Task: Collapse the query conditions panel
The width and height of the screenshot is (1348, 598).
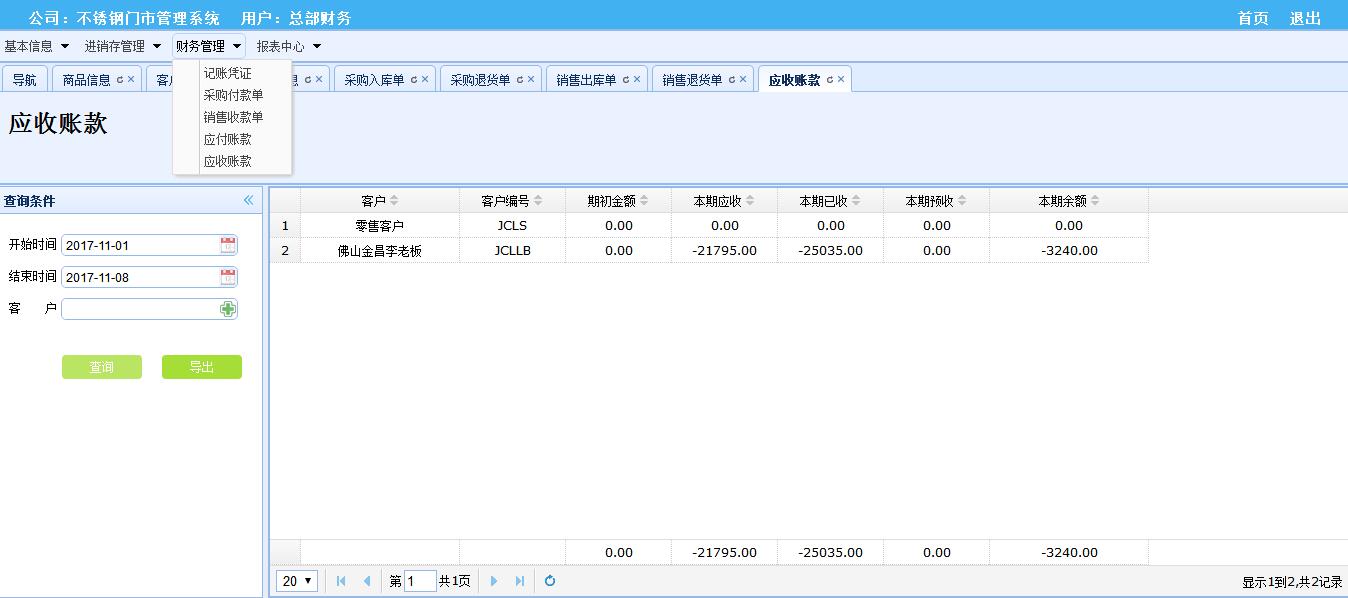Action: coord(248,201)
